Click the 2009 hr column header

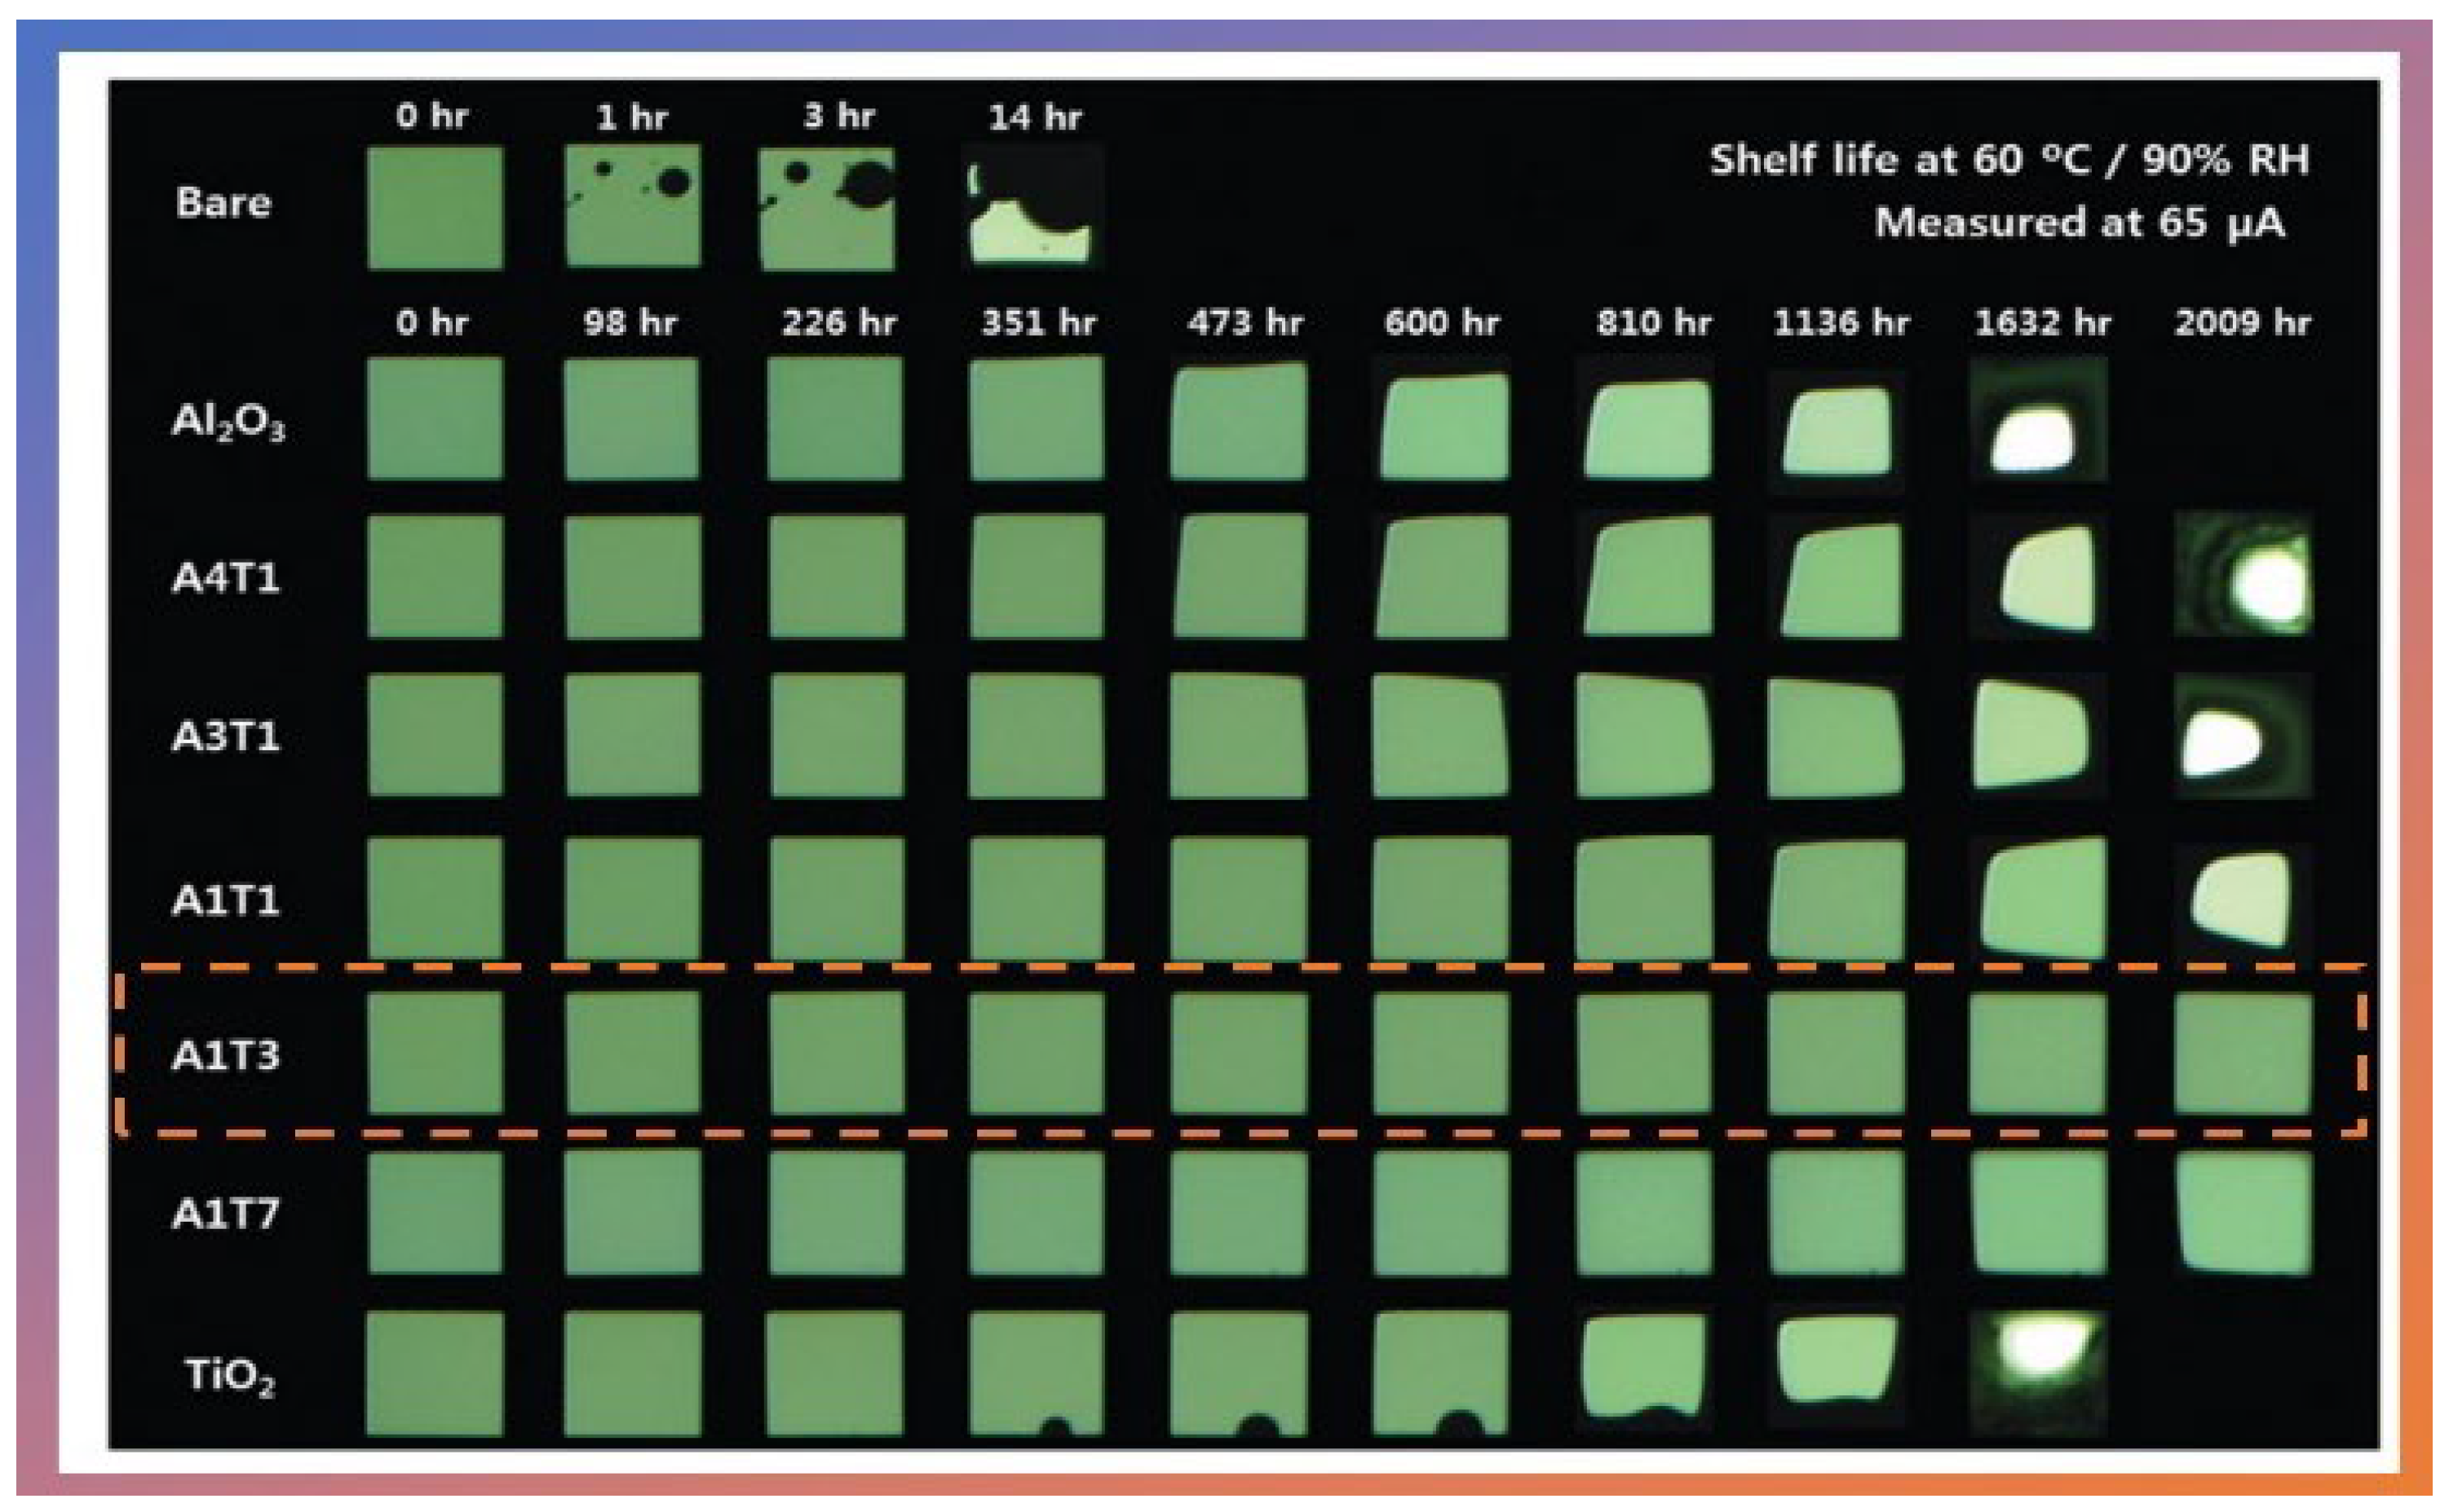coord(2242,323)
